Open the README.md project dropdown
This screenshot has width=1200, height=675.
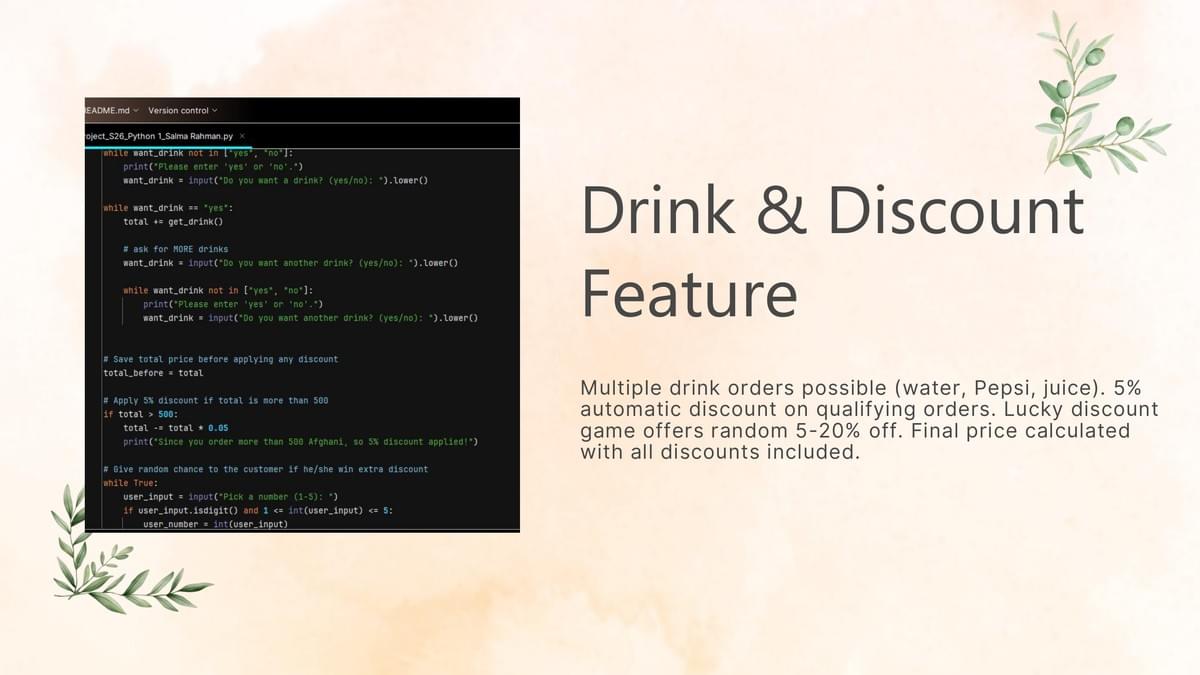(111, 110)
